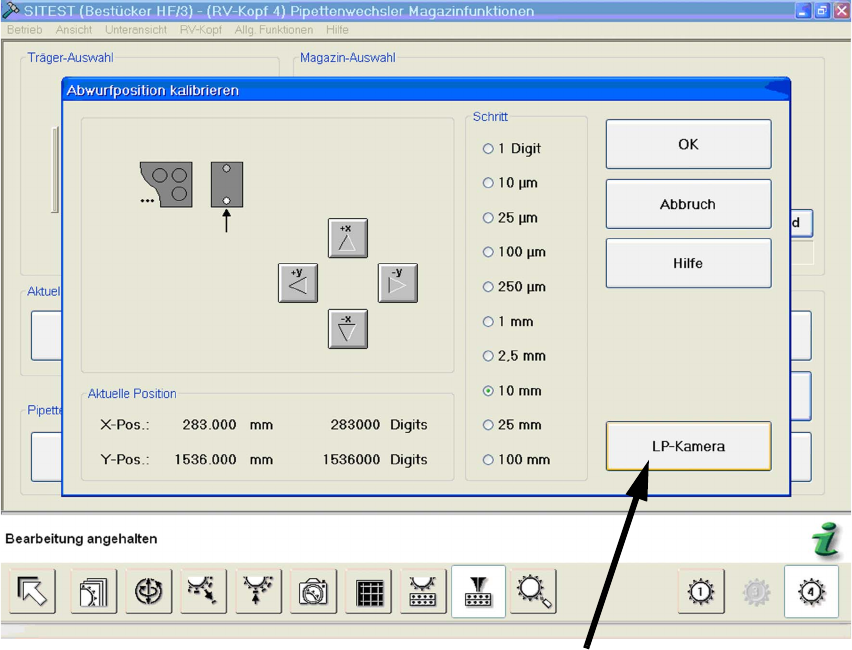The image size is (852, 650).
Task: Set step size to 25 mm
Action: (489, 425)
